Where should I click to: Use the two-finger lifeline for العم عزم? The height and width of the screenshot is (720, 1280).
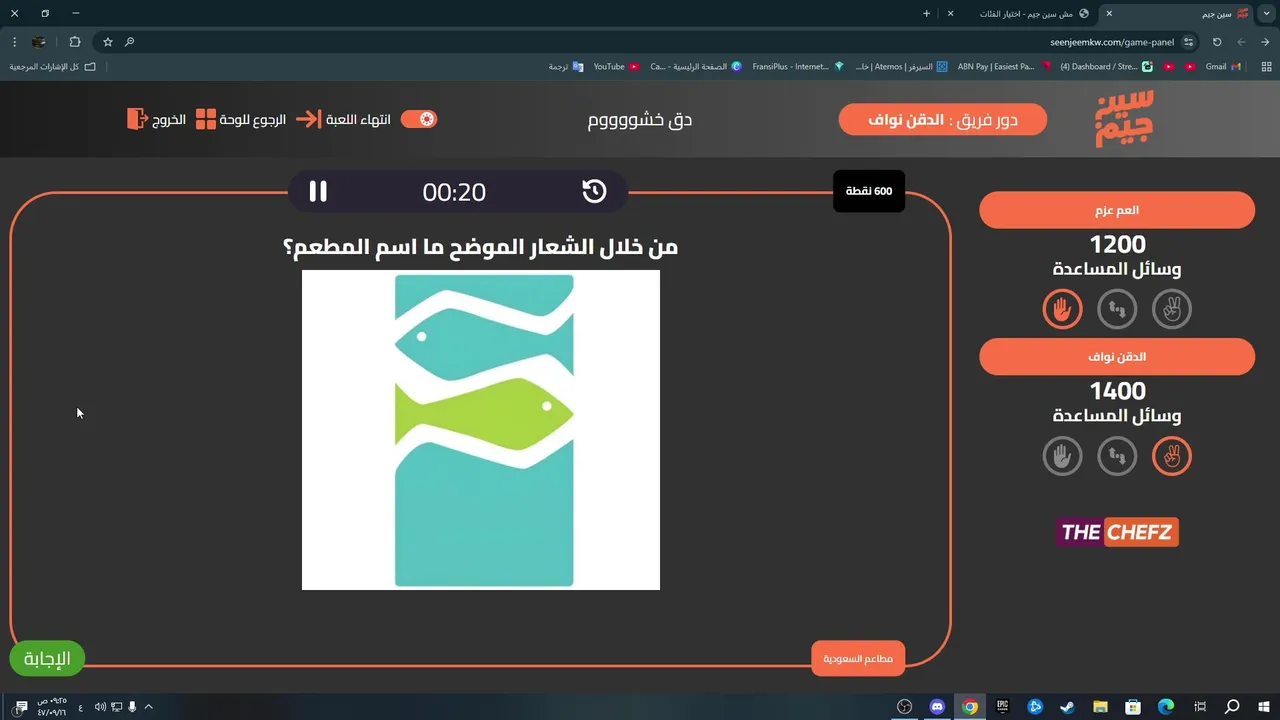(1172, 310)
